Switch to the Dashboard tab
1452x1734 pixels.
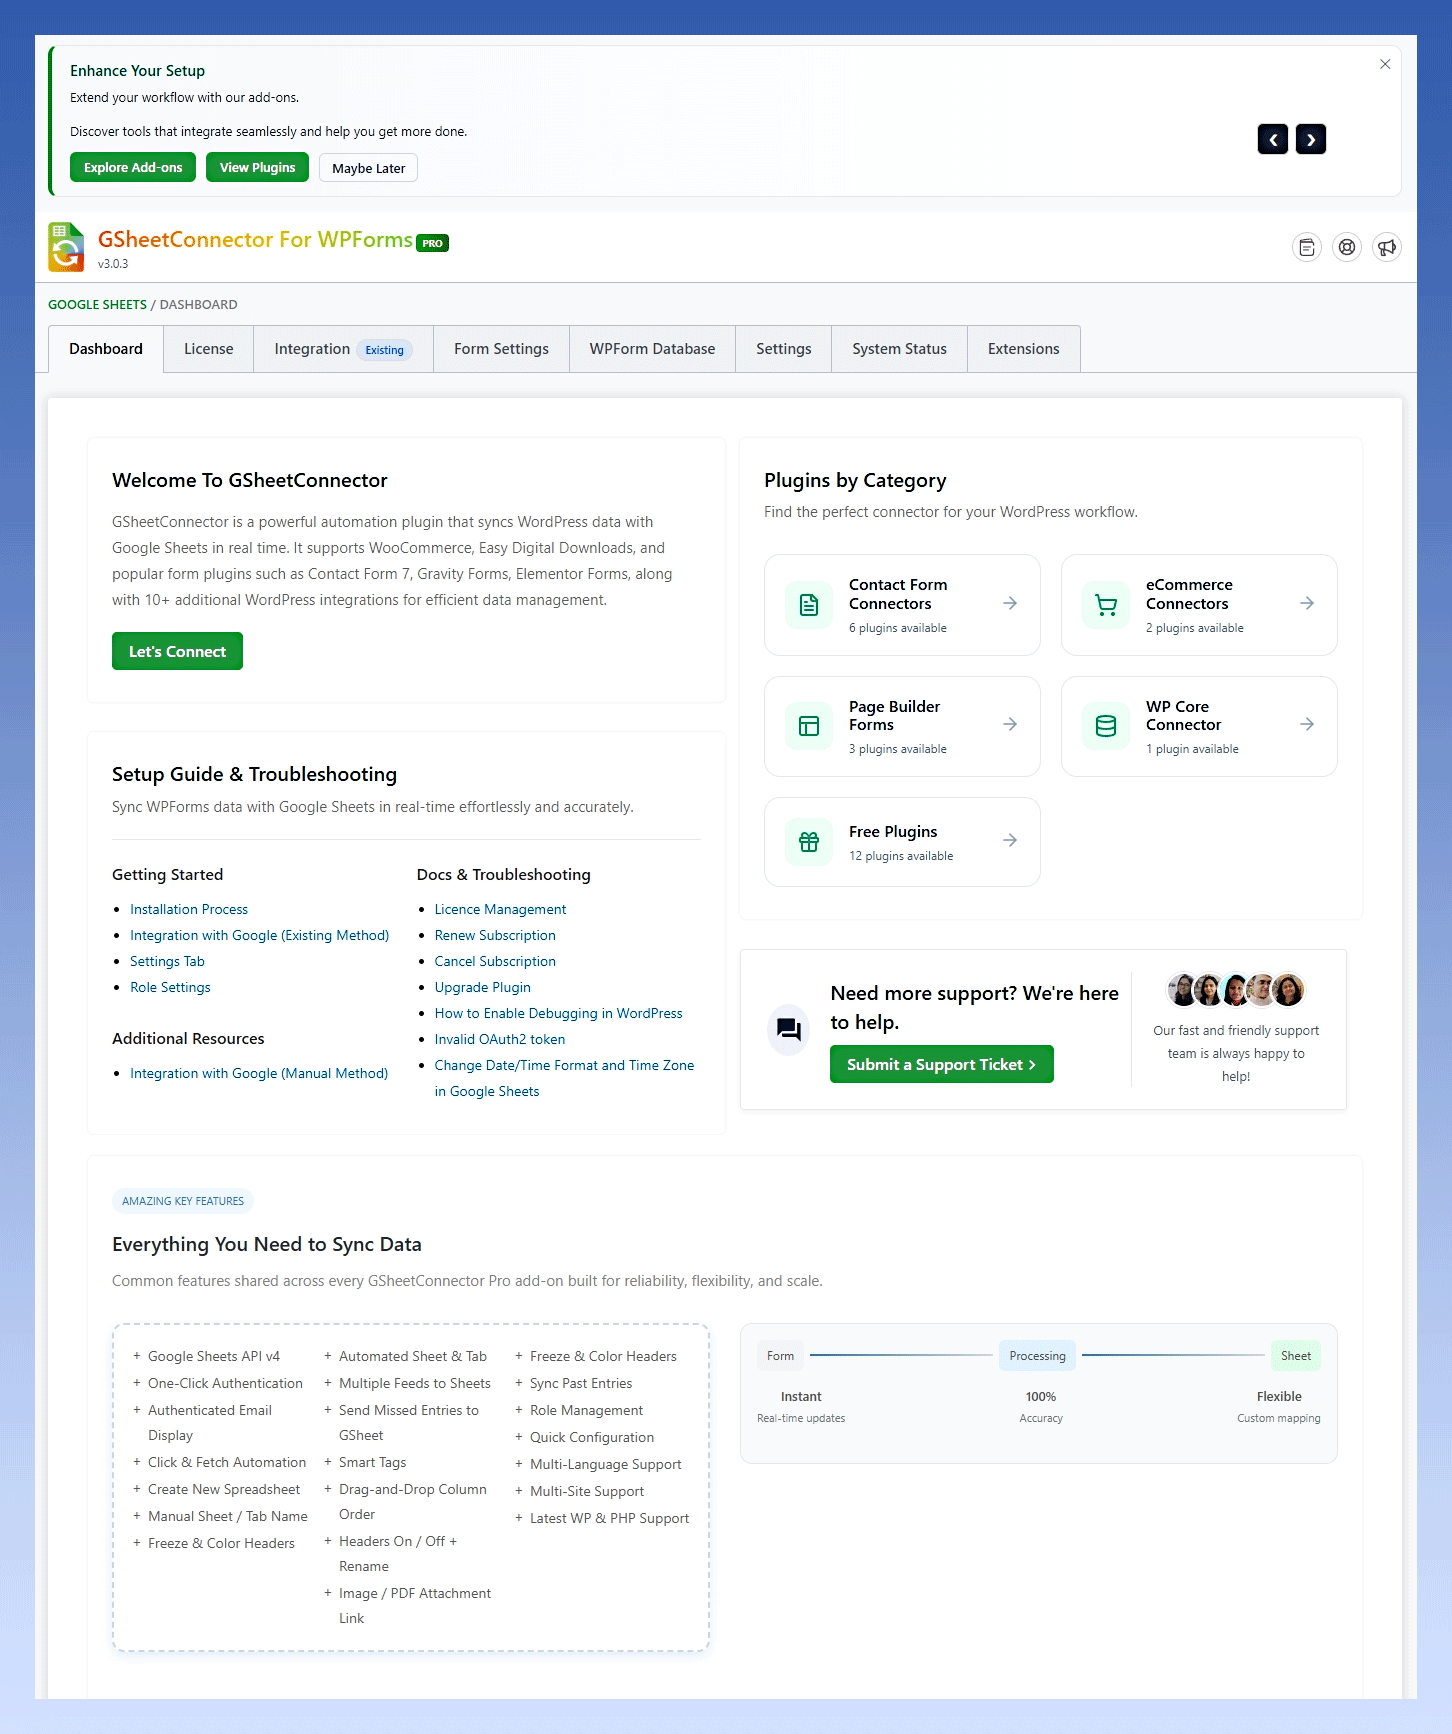click(106, 349)
